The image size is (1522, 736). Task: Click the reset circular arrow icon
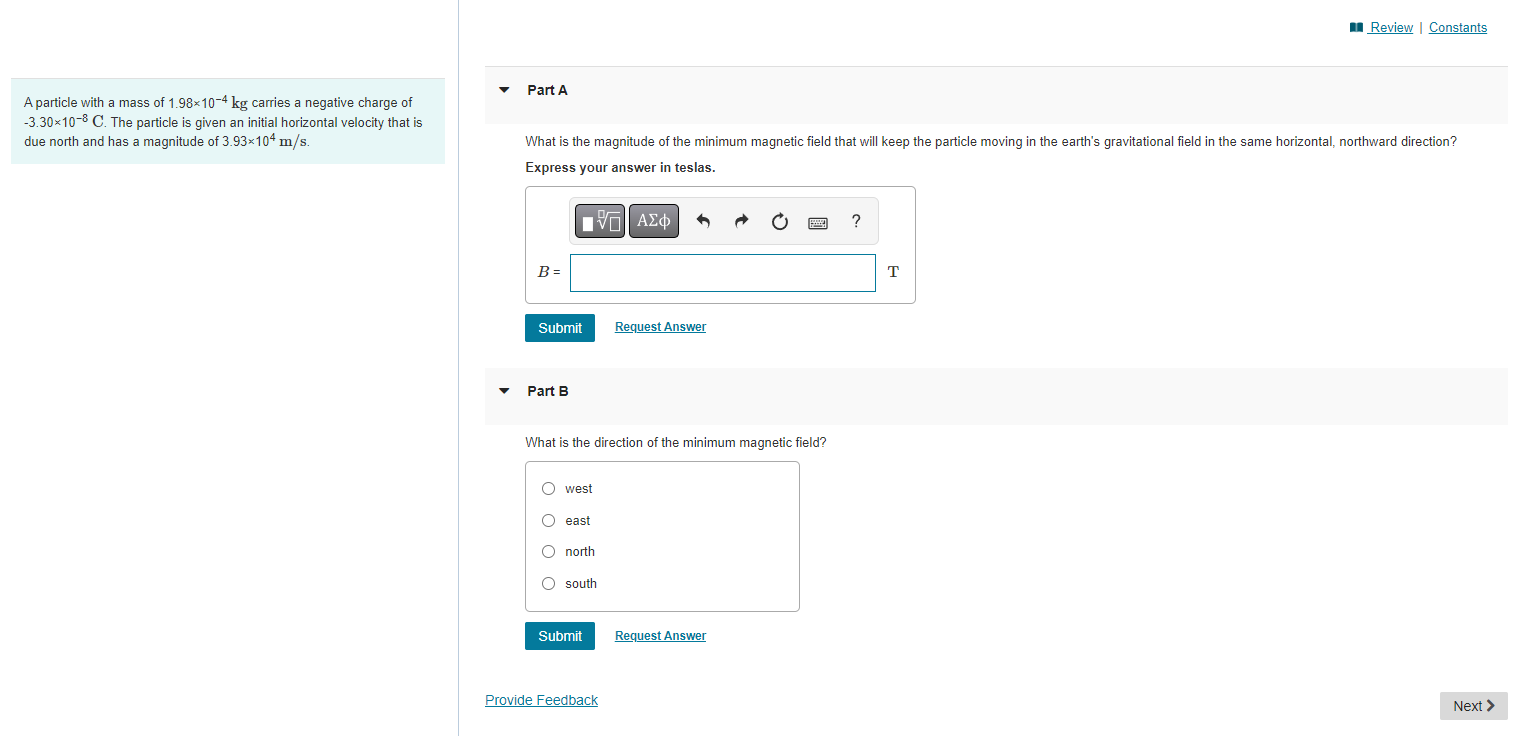click(780, 222)
